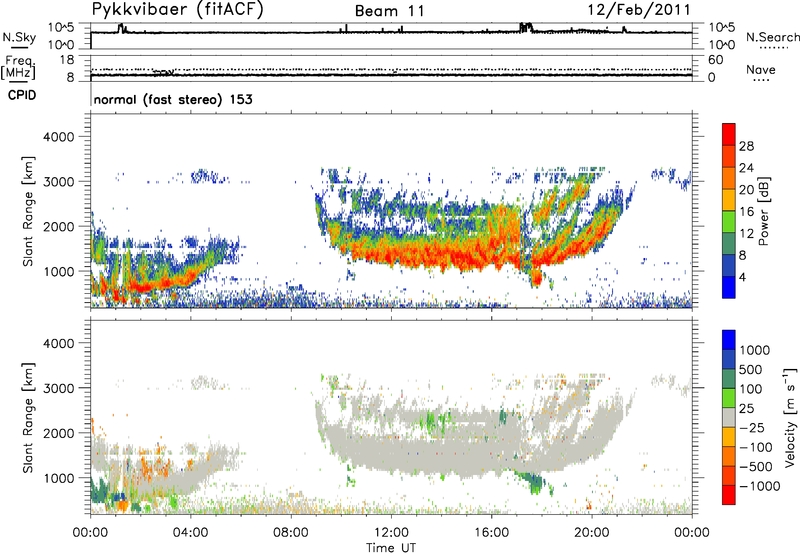Click the red bottom segment of the velocity colorbar
The width and height of the screenshot is (800, 554).
729,495
